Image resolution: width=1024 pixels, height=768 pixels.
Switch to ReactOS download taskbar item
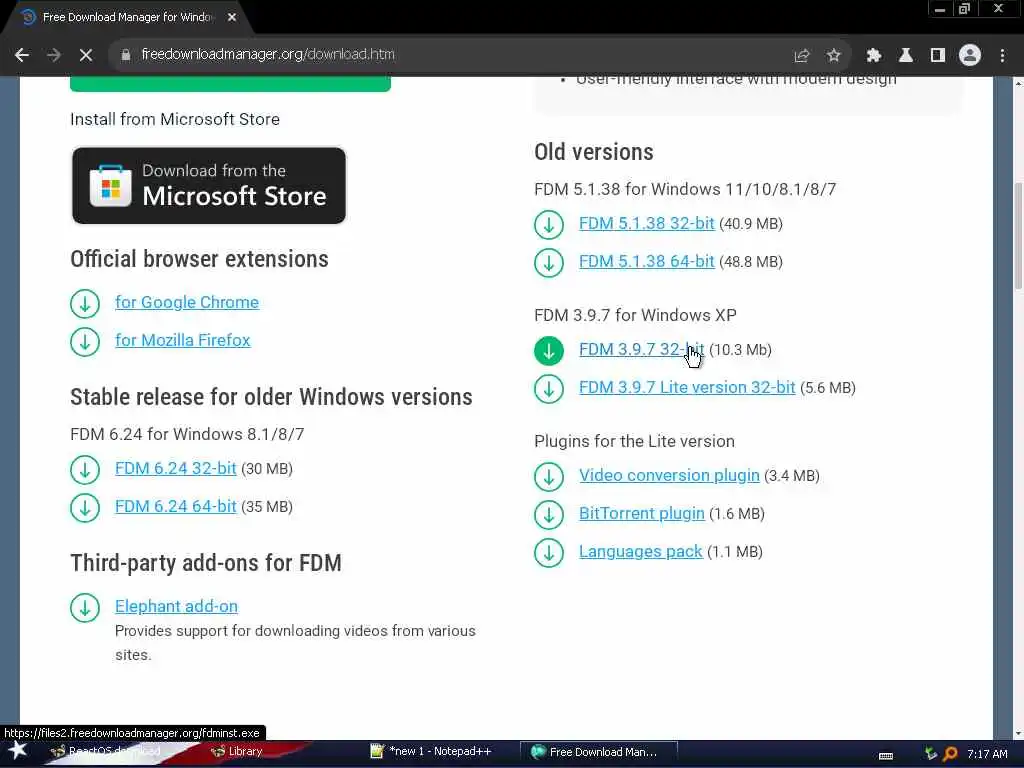[x=106, y=752]
